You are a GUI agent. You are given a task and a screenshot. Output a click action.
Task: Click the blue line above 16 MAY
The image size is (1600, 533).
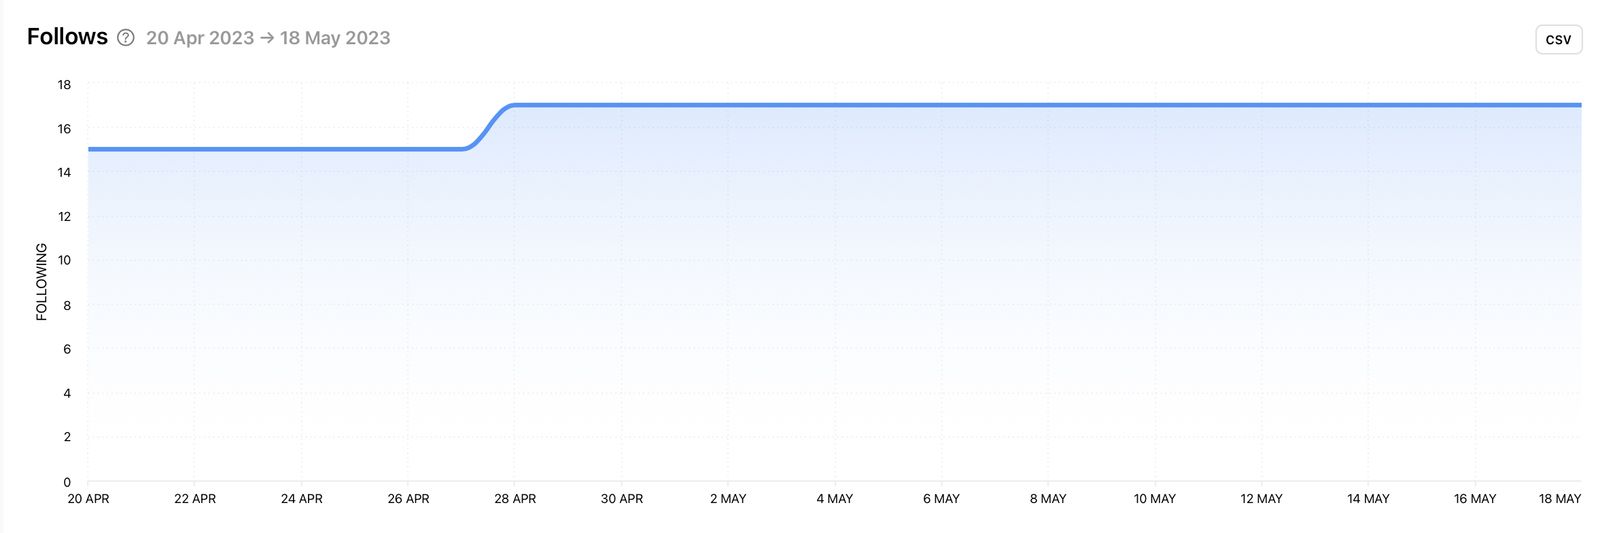pos(1475,105)
